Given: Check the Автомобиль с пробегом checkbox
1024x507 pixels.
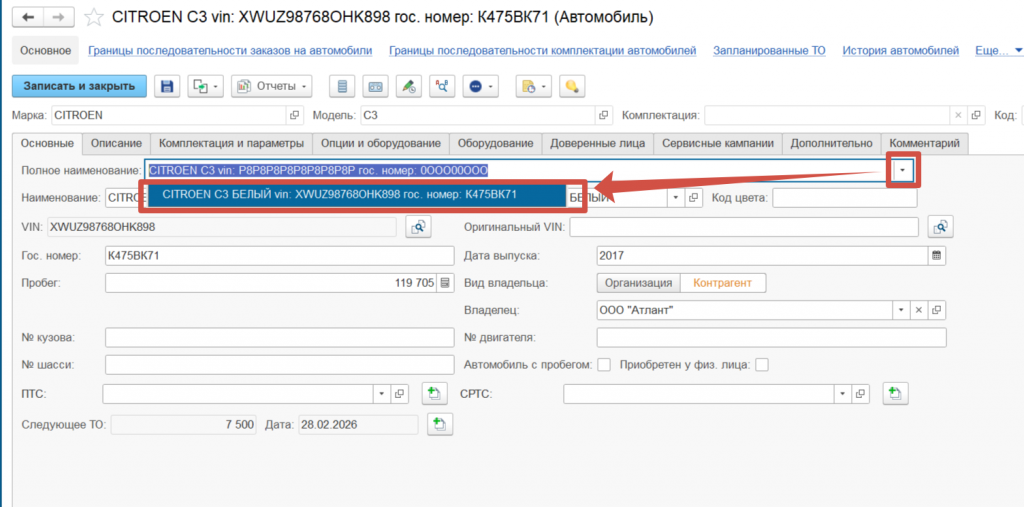Looking at the screenshot, I should point(604,365).
